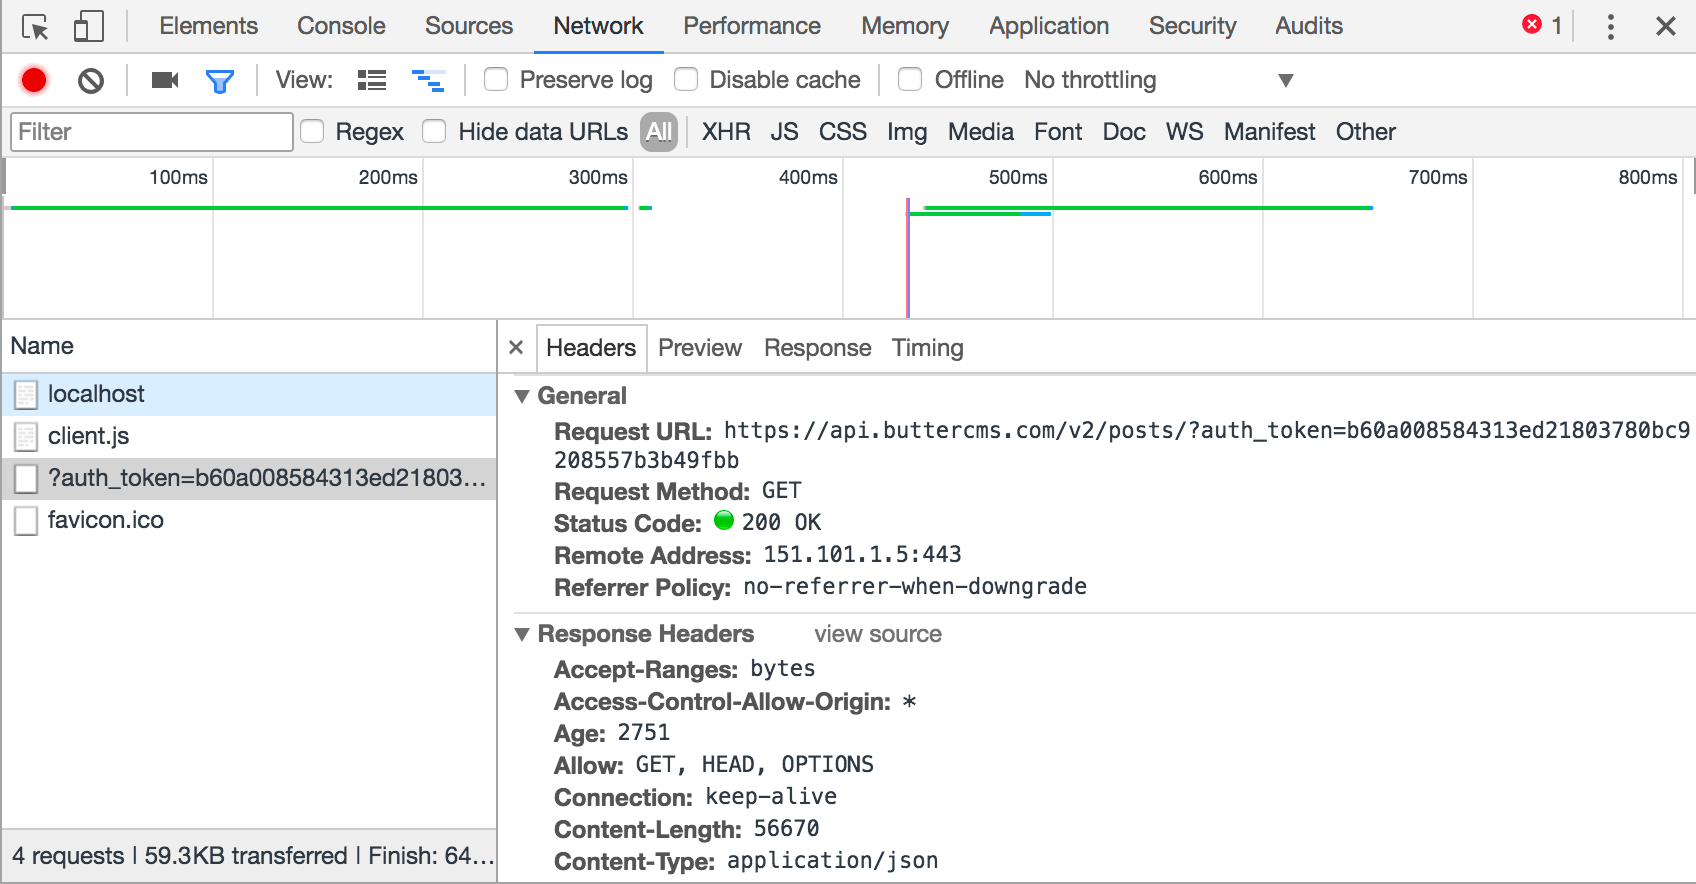This screenshot has width=1696, height=884.
Task: Clear the network log with the clear icon
Action: click(91, 80)
